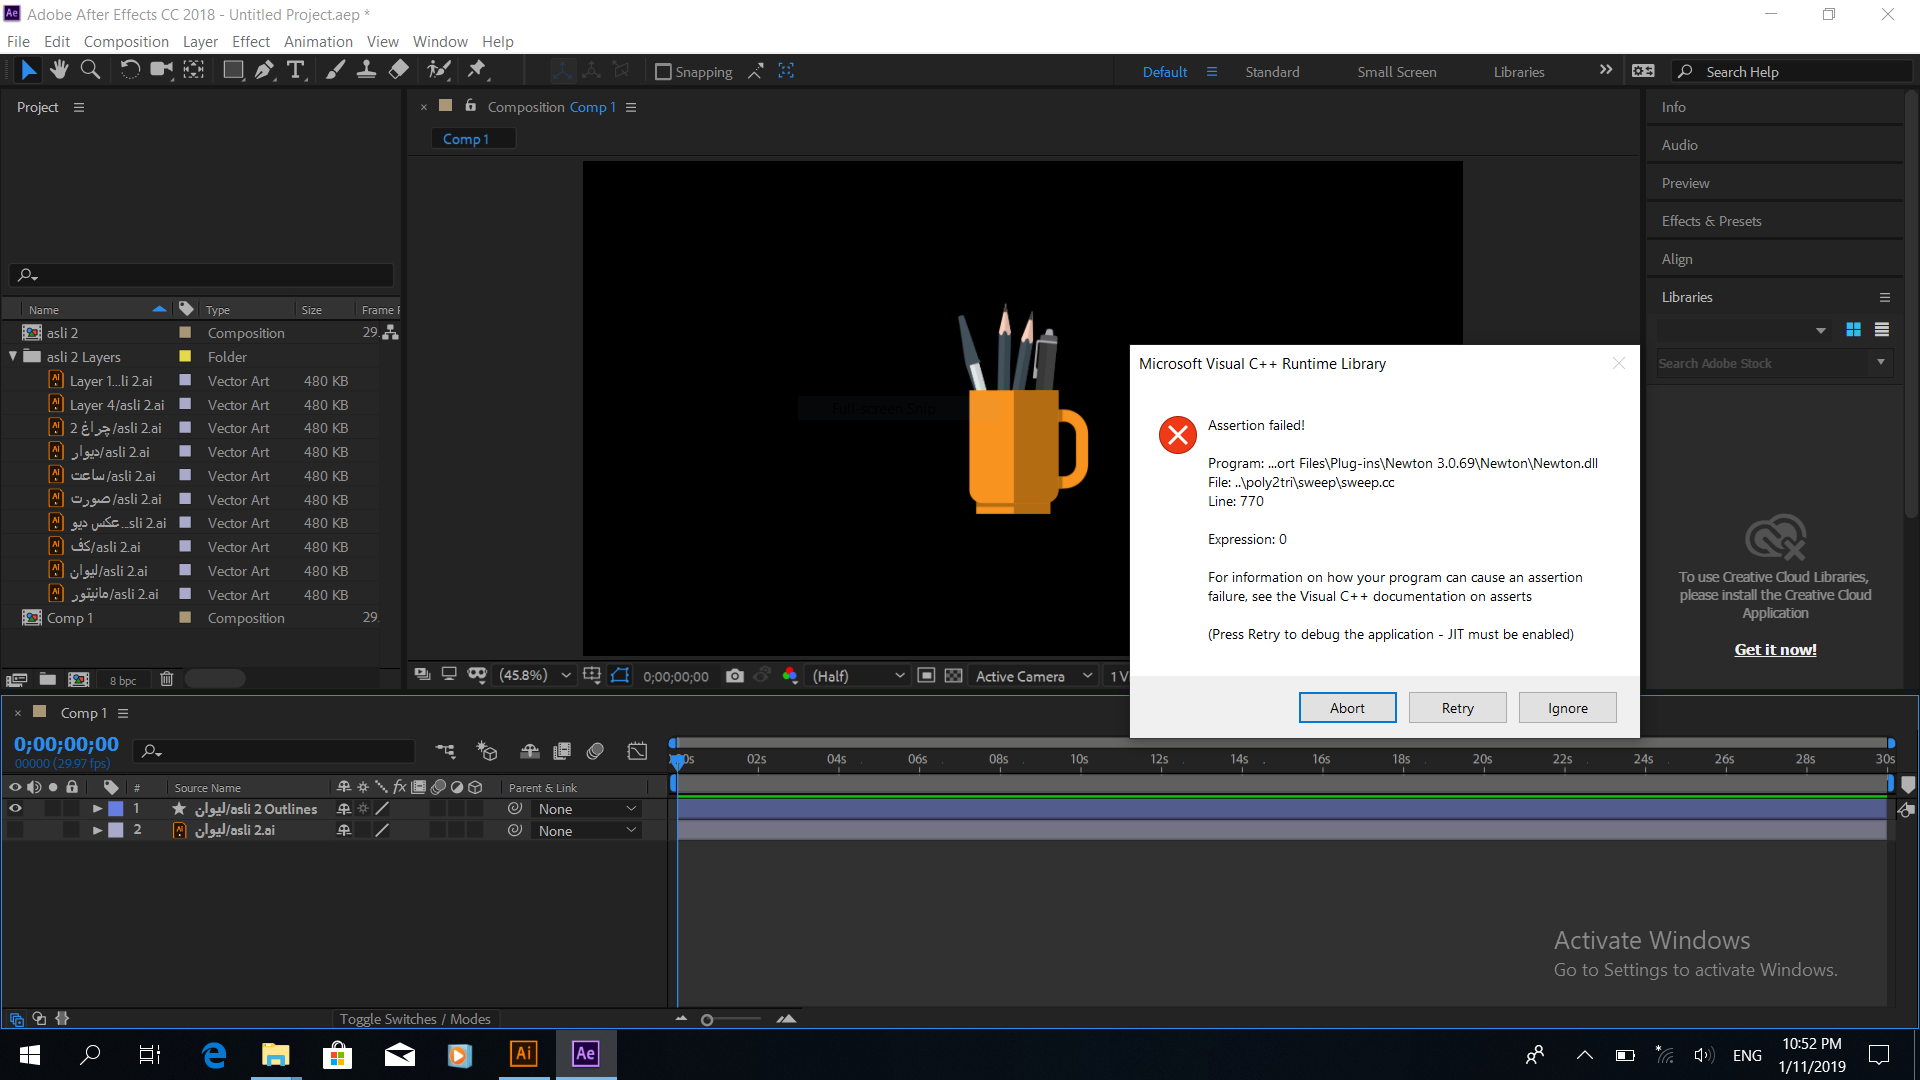The image size is (1920, 1080).
Task: Click the Ignore button on the error dialog
Action: (1567, 707)
